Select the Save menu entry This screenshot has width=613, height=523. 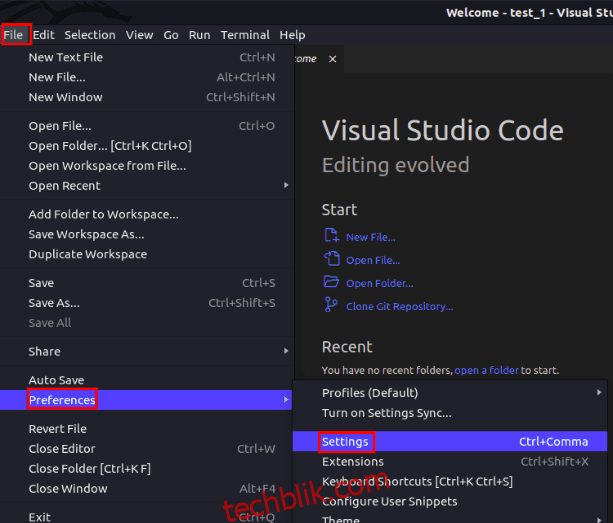pyautogui.click(x=146, y=283)
